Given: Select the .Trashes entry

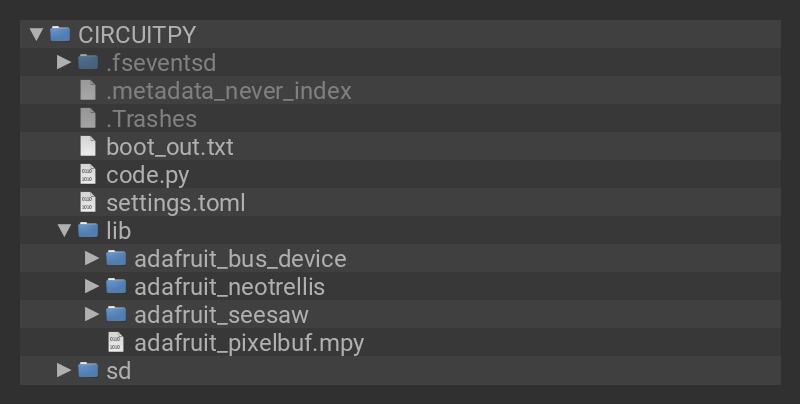Looking at the screenshot, I should [151, 119].
